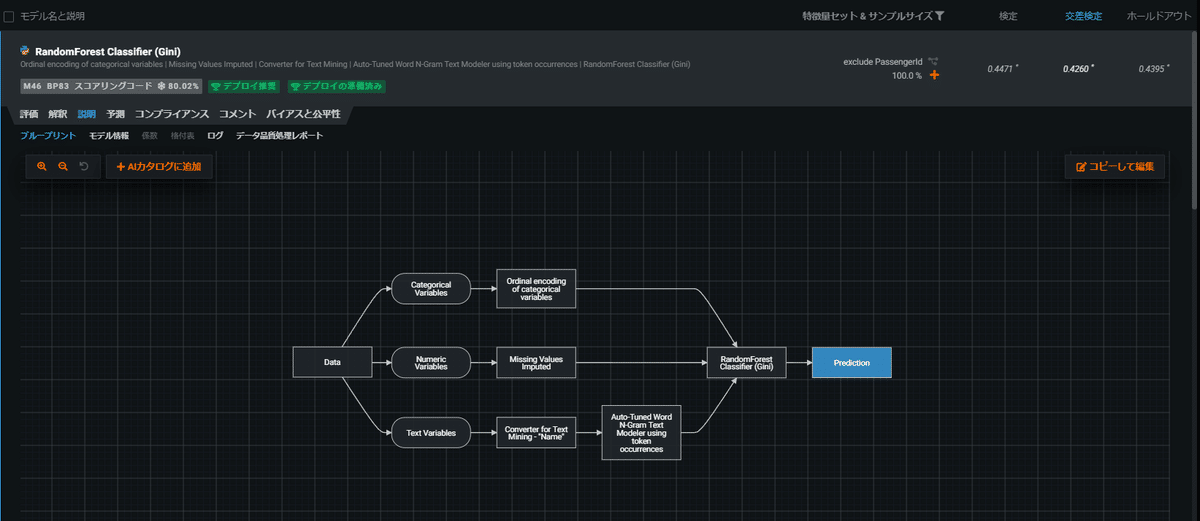Click the blueprint steps description under the model title
Viewport: 1200px width, 521px height.
tap(355, 65)
